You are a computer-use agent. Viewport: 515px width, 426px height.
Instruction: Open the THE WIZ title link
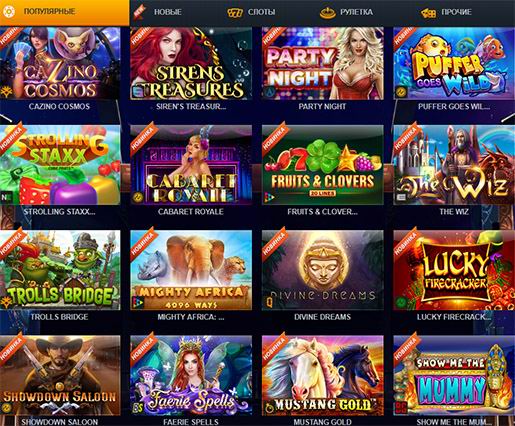(x=454, y=212)
